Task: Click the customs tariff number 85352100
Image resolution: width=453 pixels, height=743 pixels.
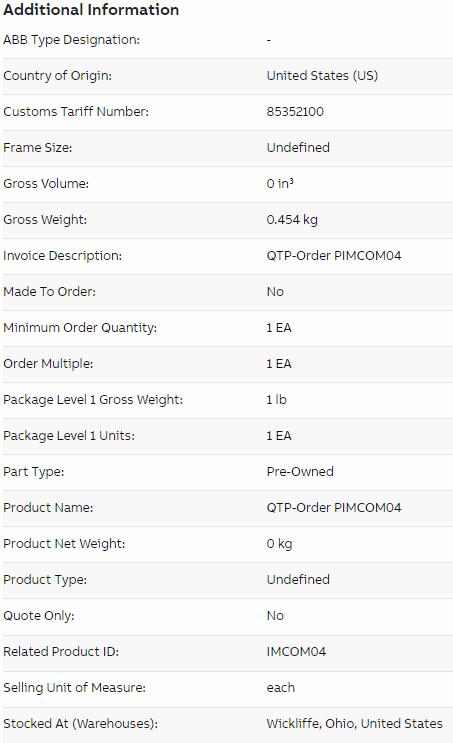Action: click(x=295, y=112)
